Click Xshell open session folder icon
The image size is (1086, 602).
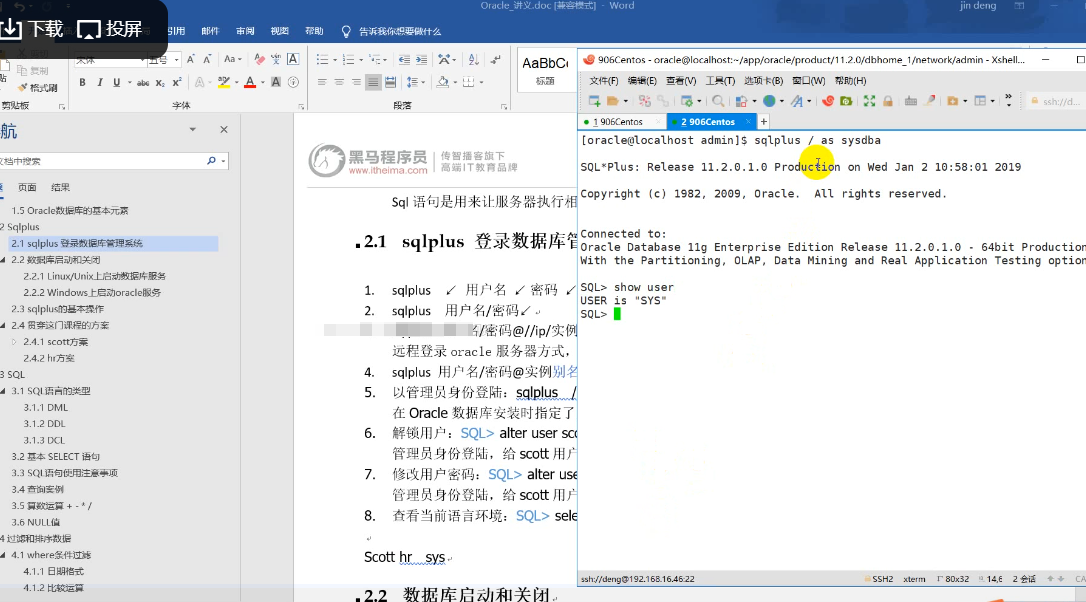pos(612,101)
